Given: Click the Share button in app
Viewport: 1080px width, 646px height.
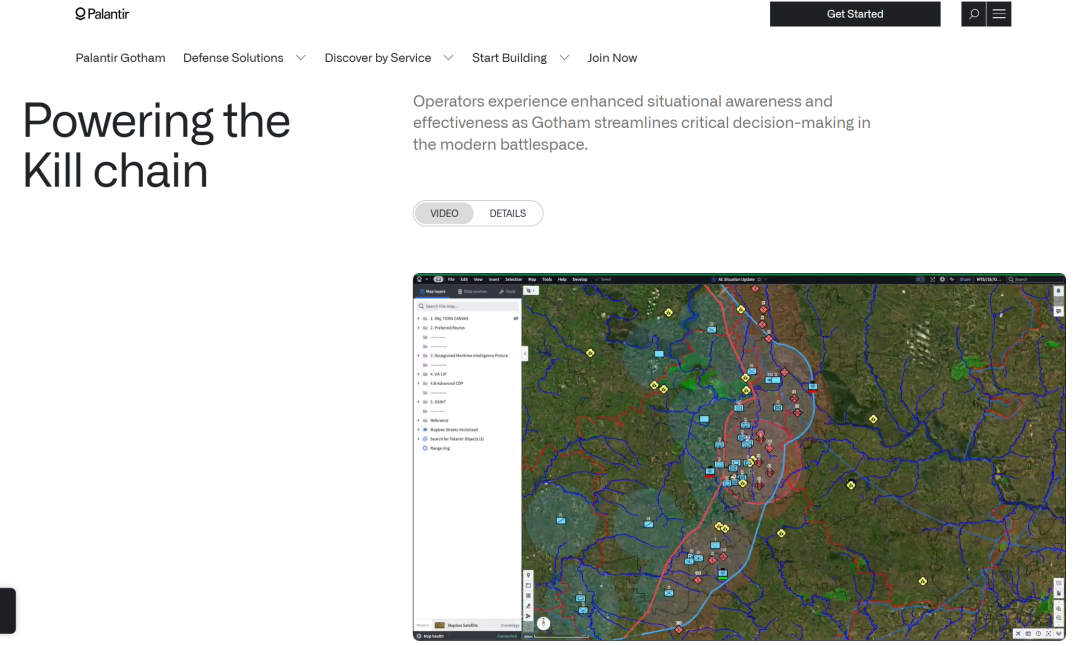Looking at the screenshot, I should tap(965, 280).
